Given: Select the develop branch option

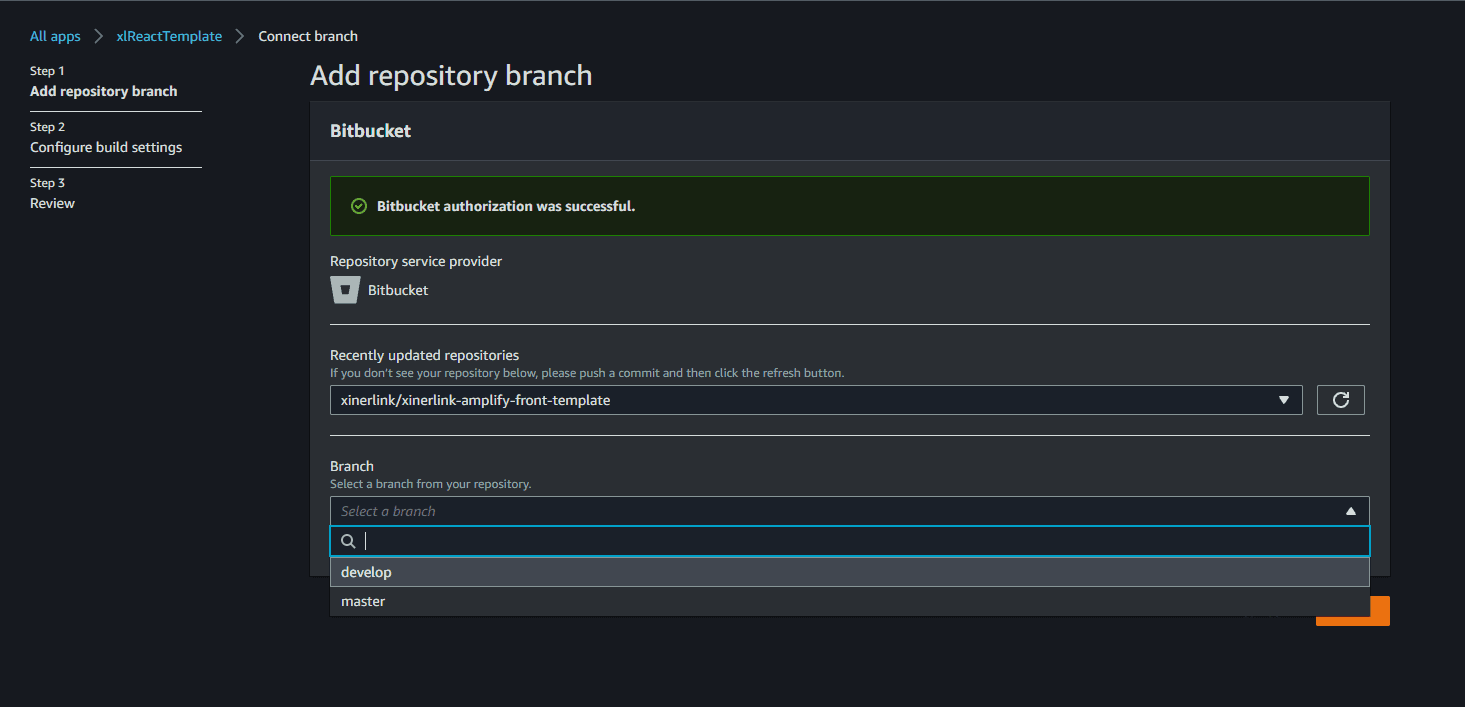Looking at the screenshot, I should pyautogui.click(x=366, y=572).
